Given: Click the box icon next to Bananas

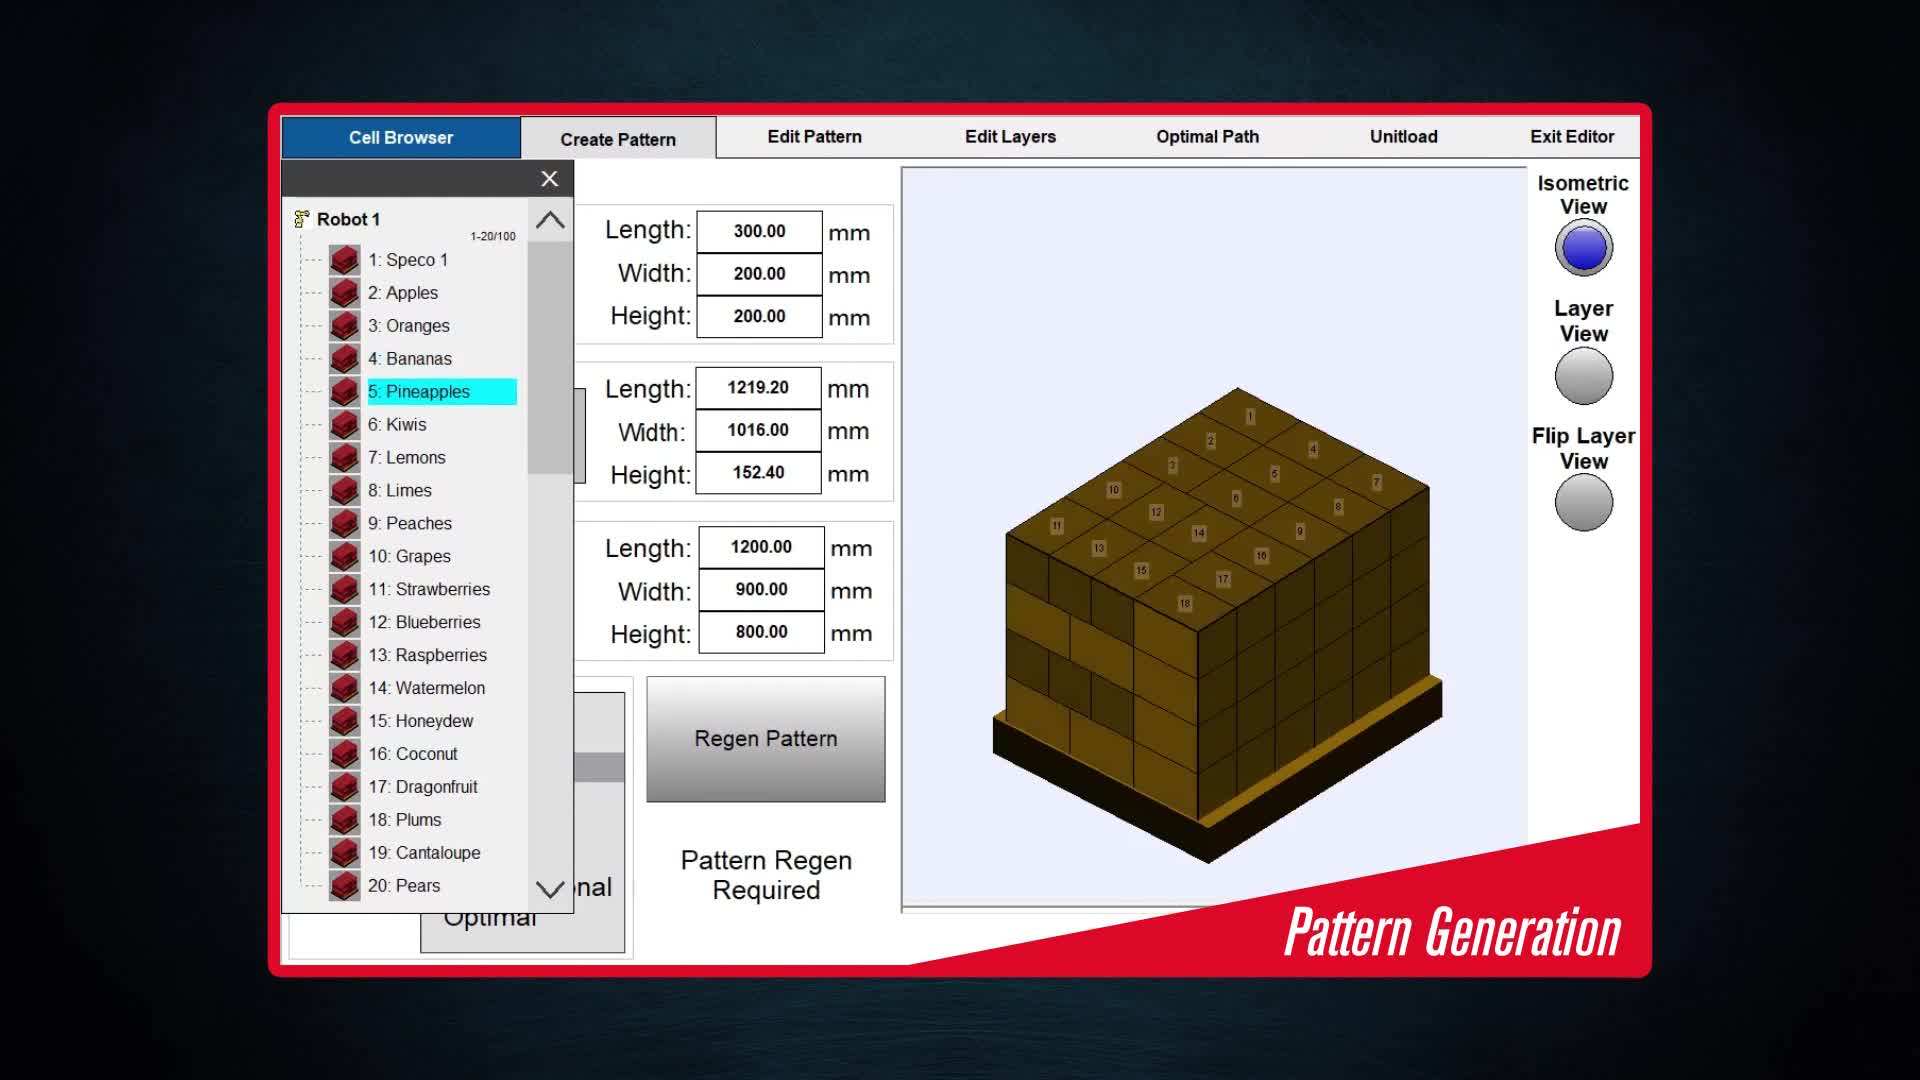Looking at the screenshot, I should (x=344, y=359).
